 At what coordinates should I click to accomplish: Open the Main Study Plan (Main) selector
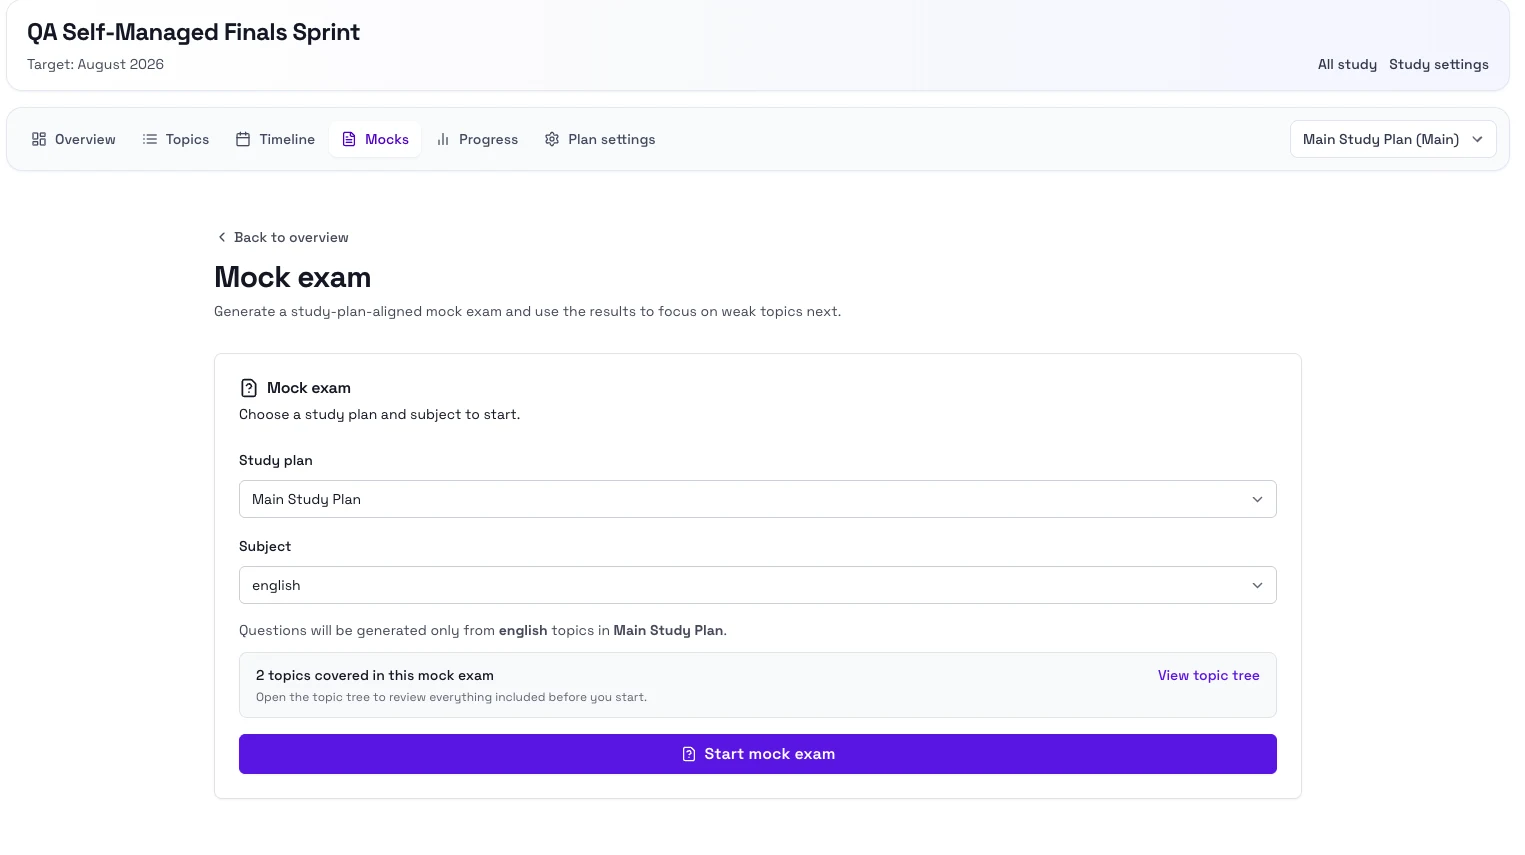(1392, 140)
